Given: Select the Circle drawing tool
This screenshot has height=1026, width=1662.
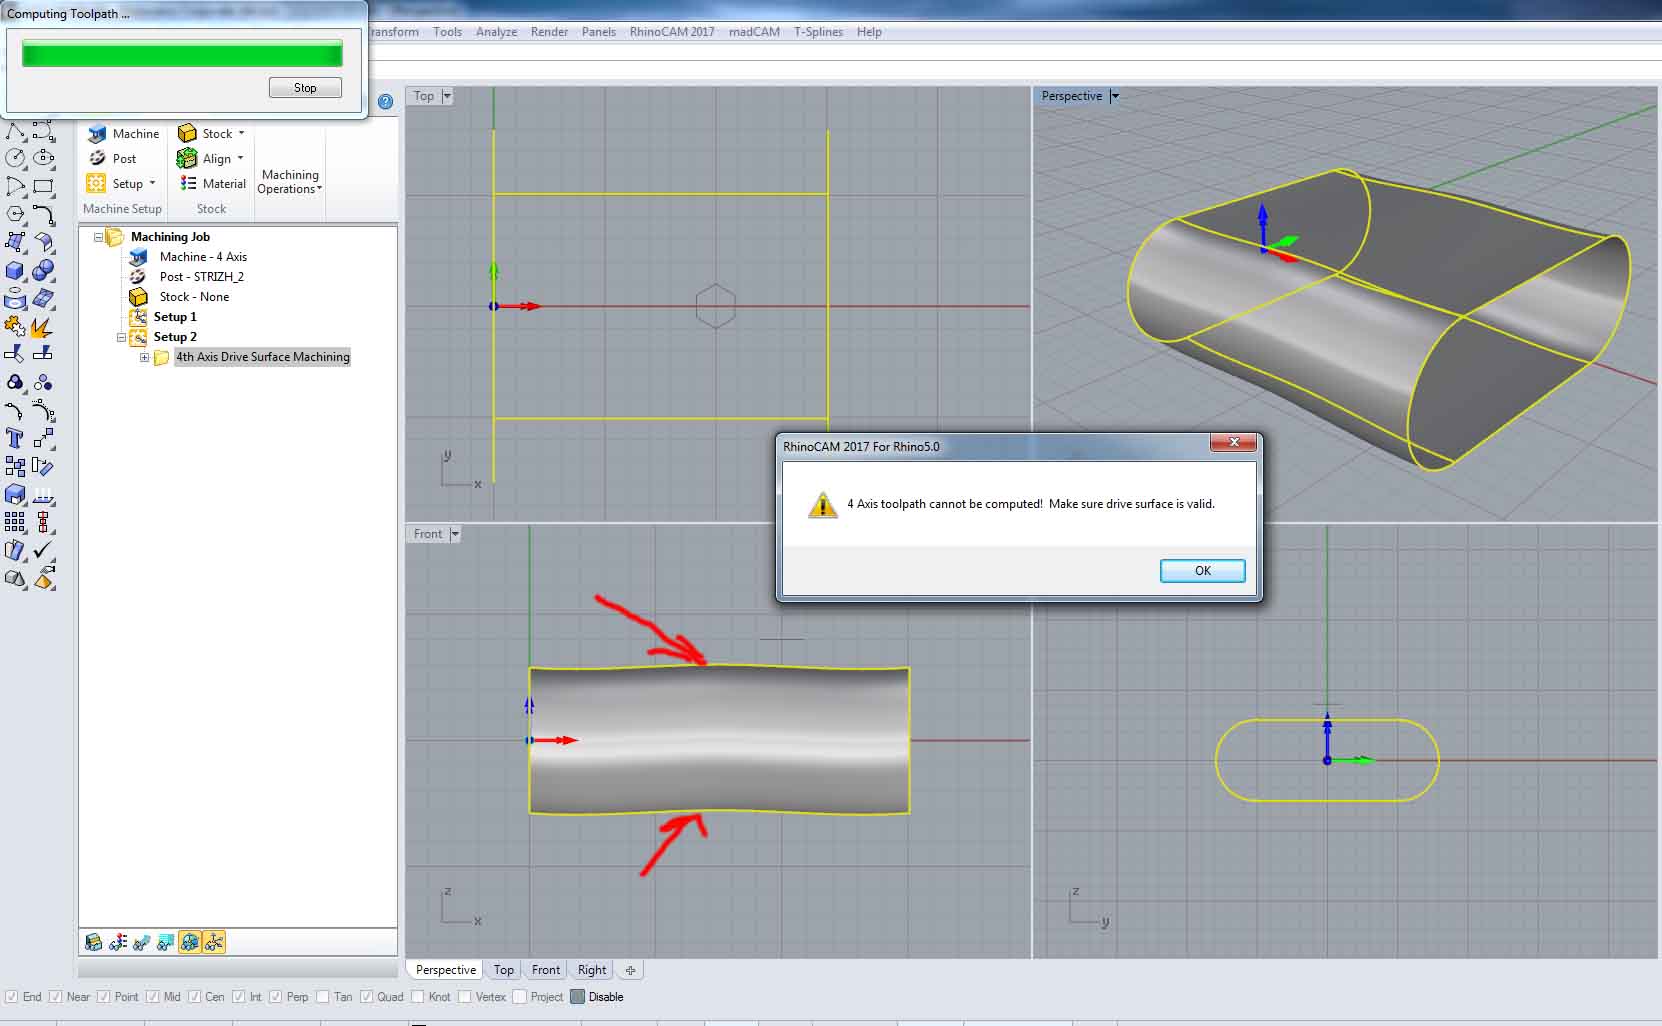Looking at the screenshot, I should tap(15, 158).
